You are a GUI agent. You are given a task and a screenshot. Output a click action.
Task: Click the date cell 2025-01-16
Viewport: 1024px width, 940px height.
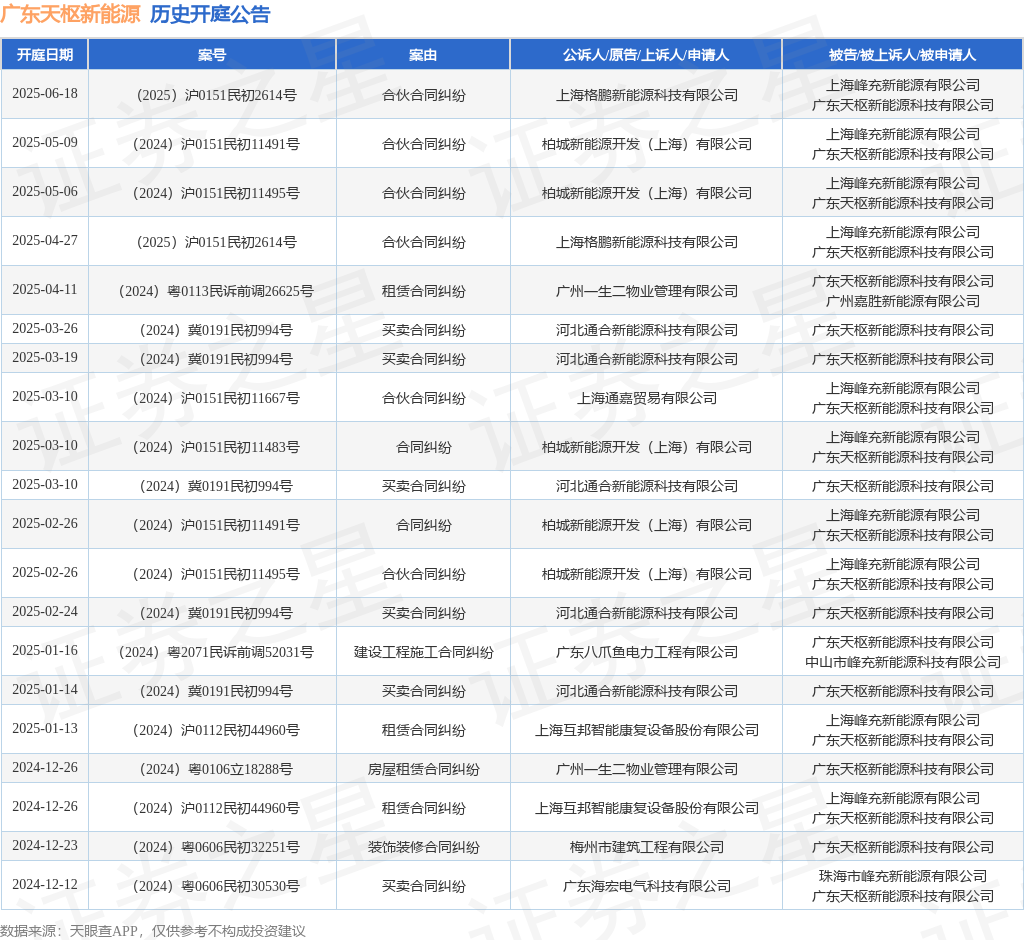point(44,651)
